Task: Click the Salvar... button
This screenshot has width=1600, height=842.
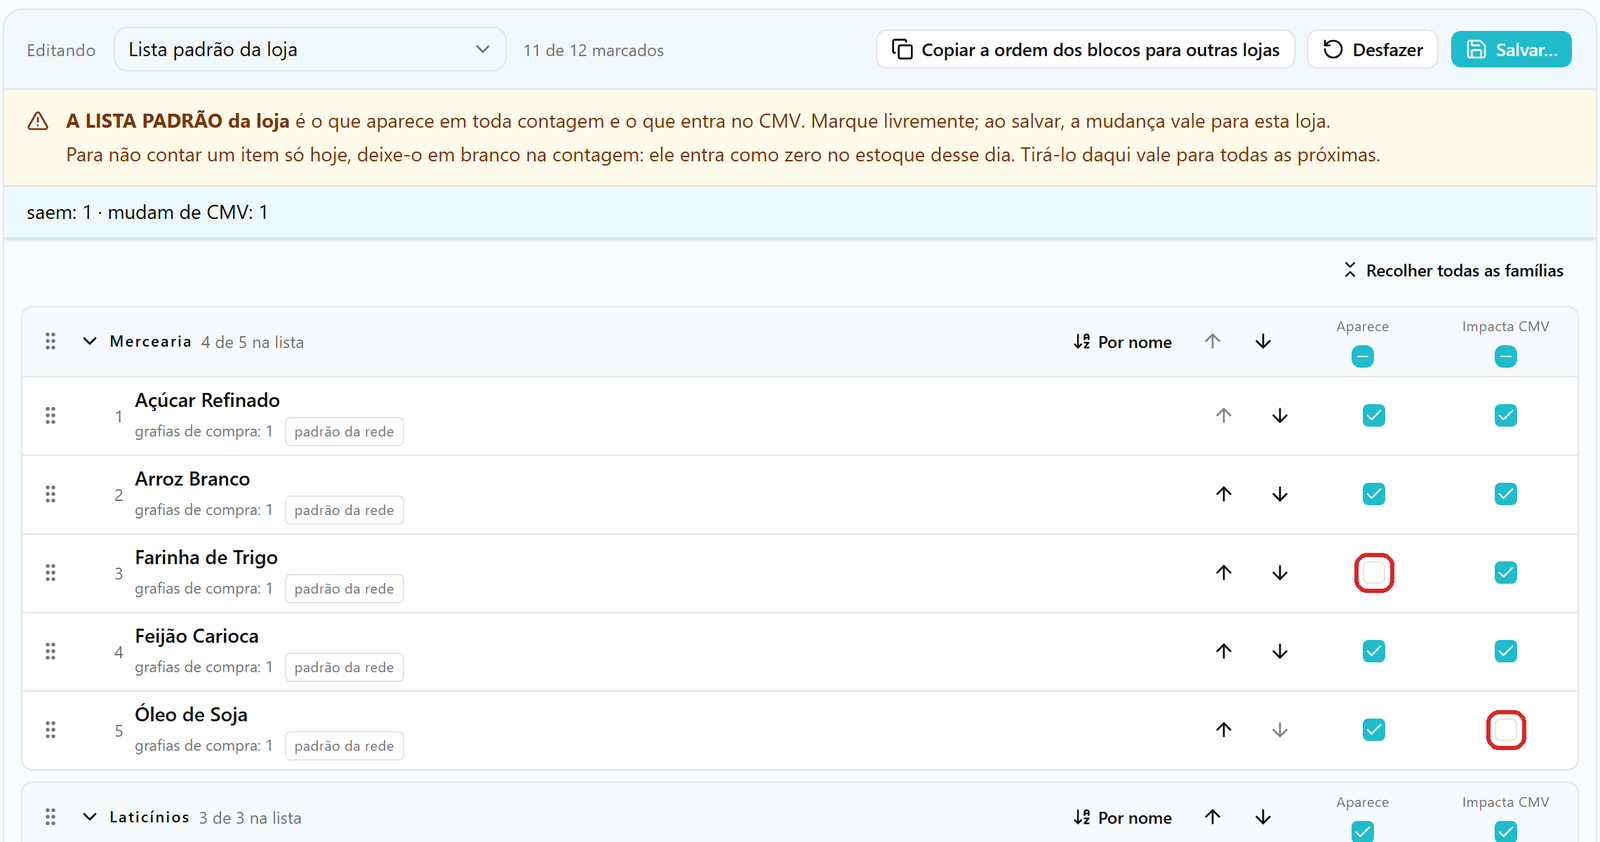Action: (x=1511, y=50)
